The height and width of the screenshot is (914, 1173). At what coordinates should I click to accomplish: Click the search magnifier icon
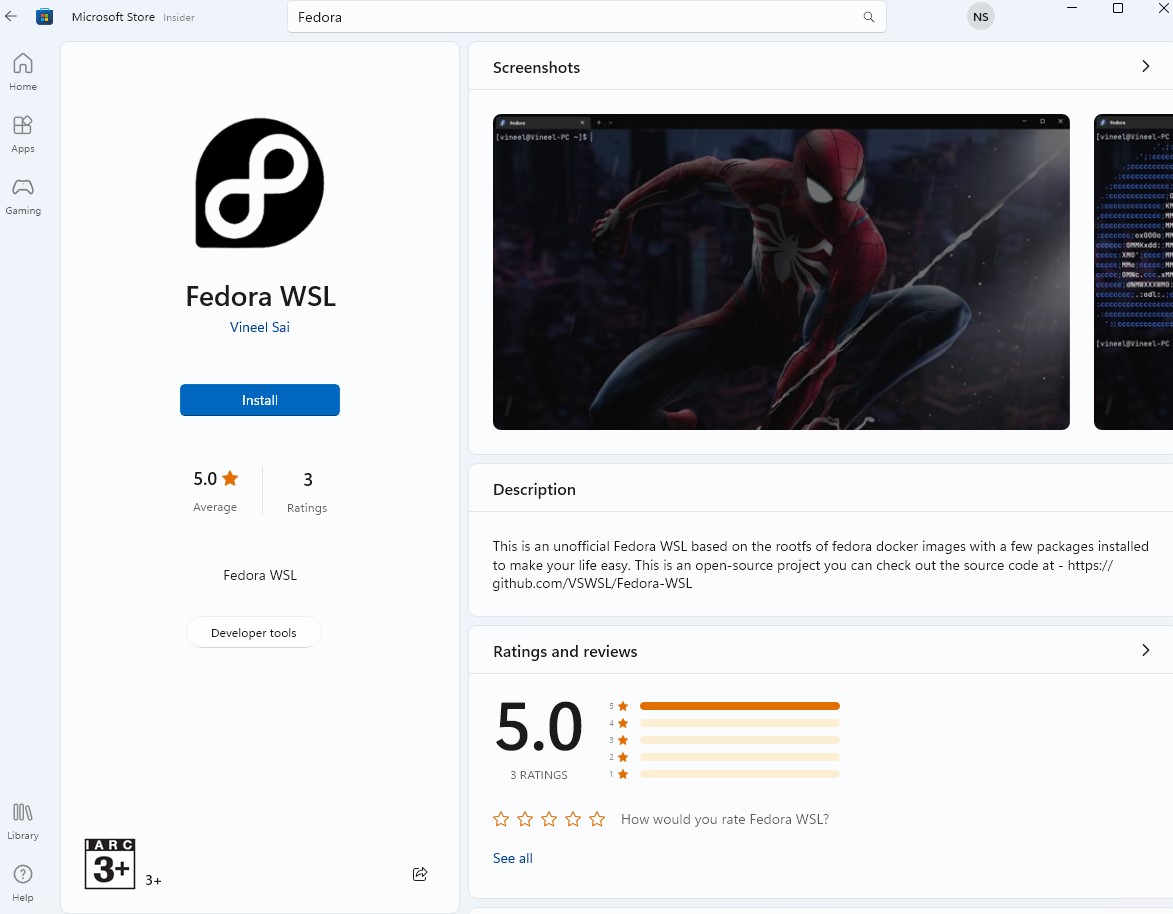pos(869,16)
